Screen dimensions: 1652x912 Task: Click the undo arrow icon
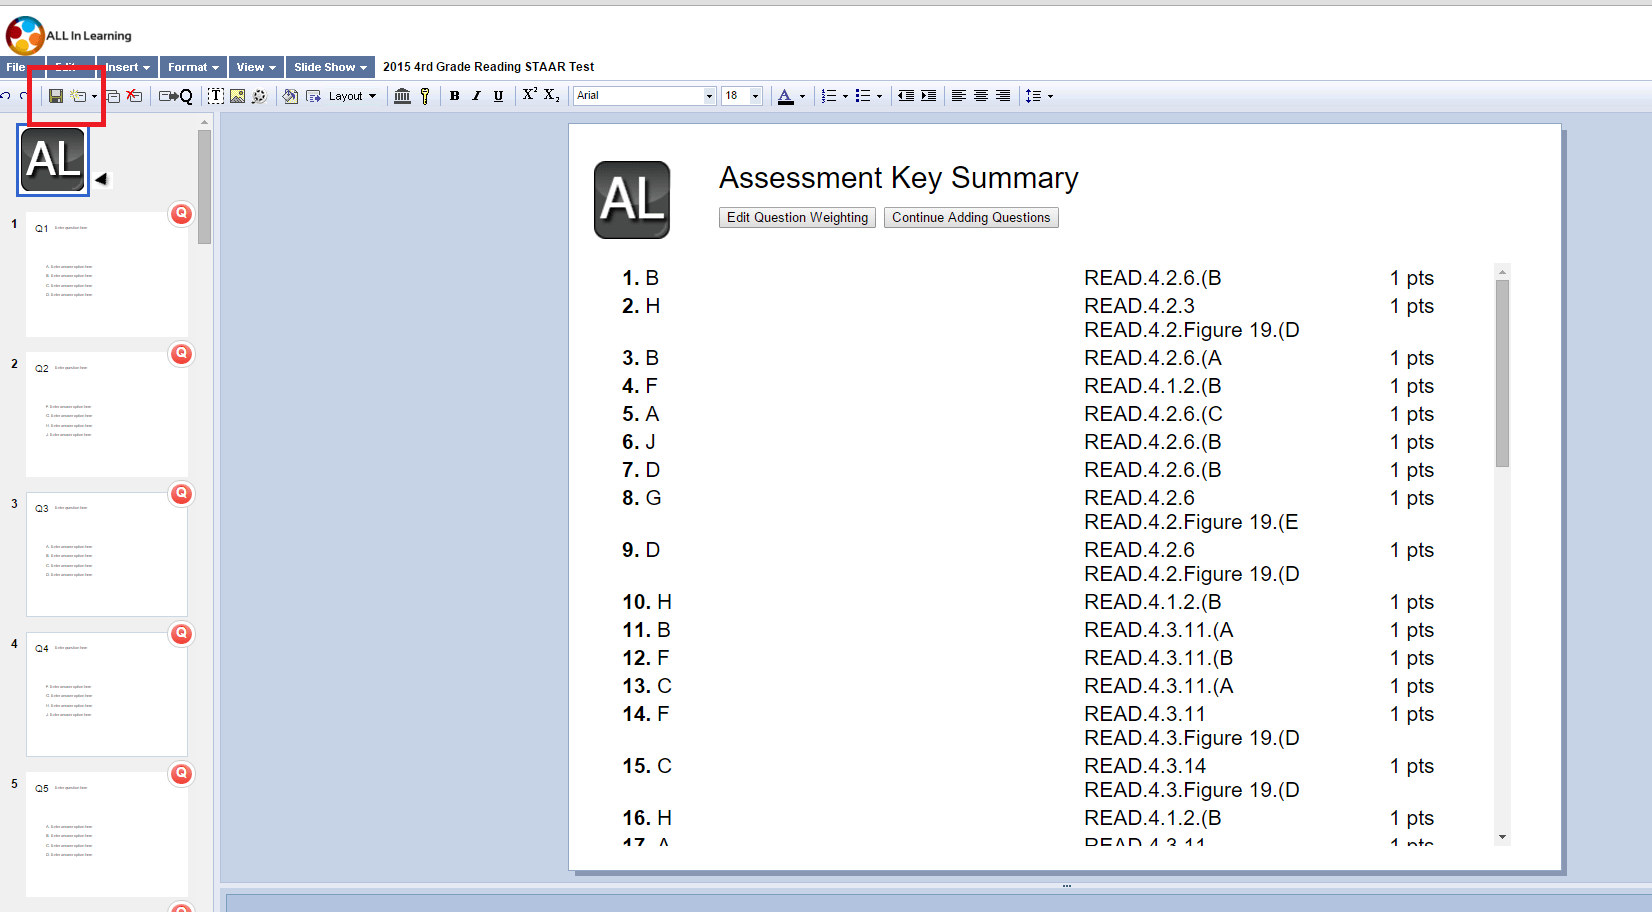click(8, 95)
